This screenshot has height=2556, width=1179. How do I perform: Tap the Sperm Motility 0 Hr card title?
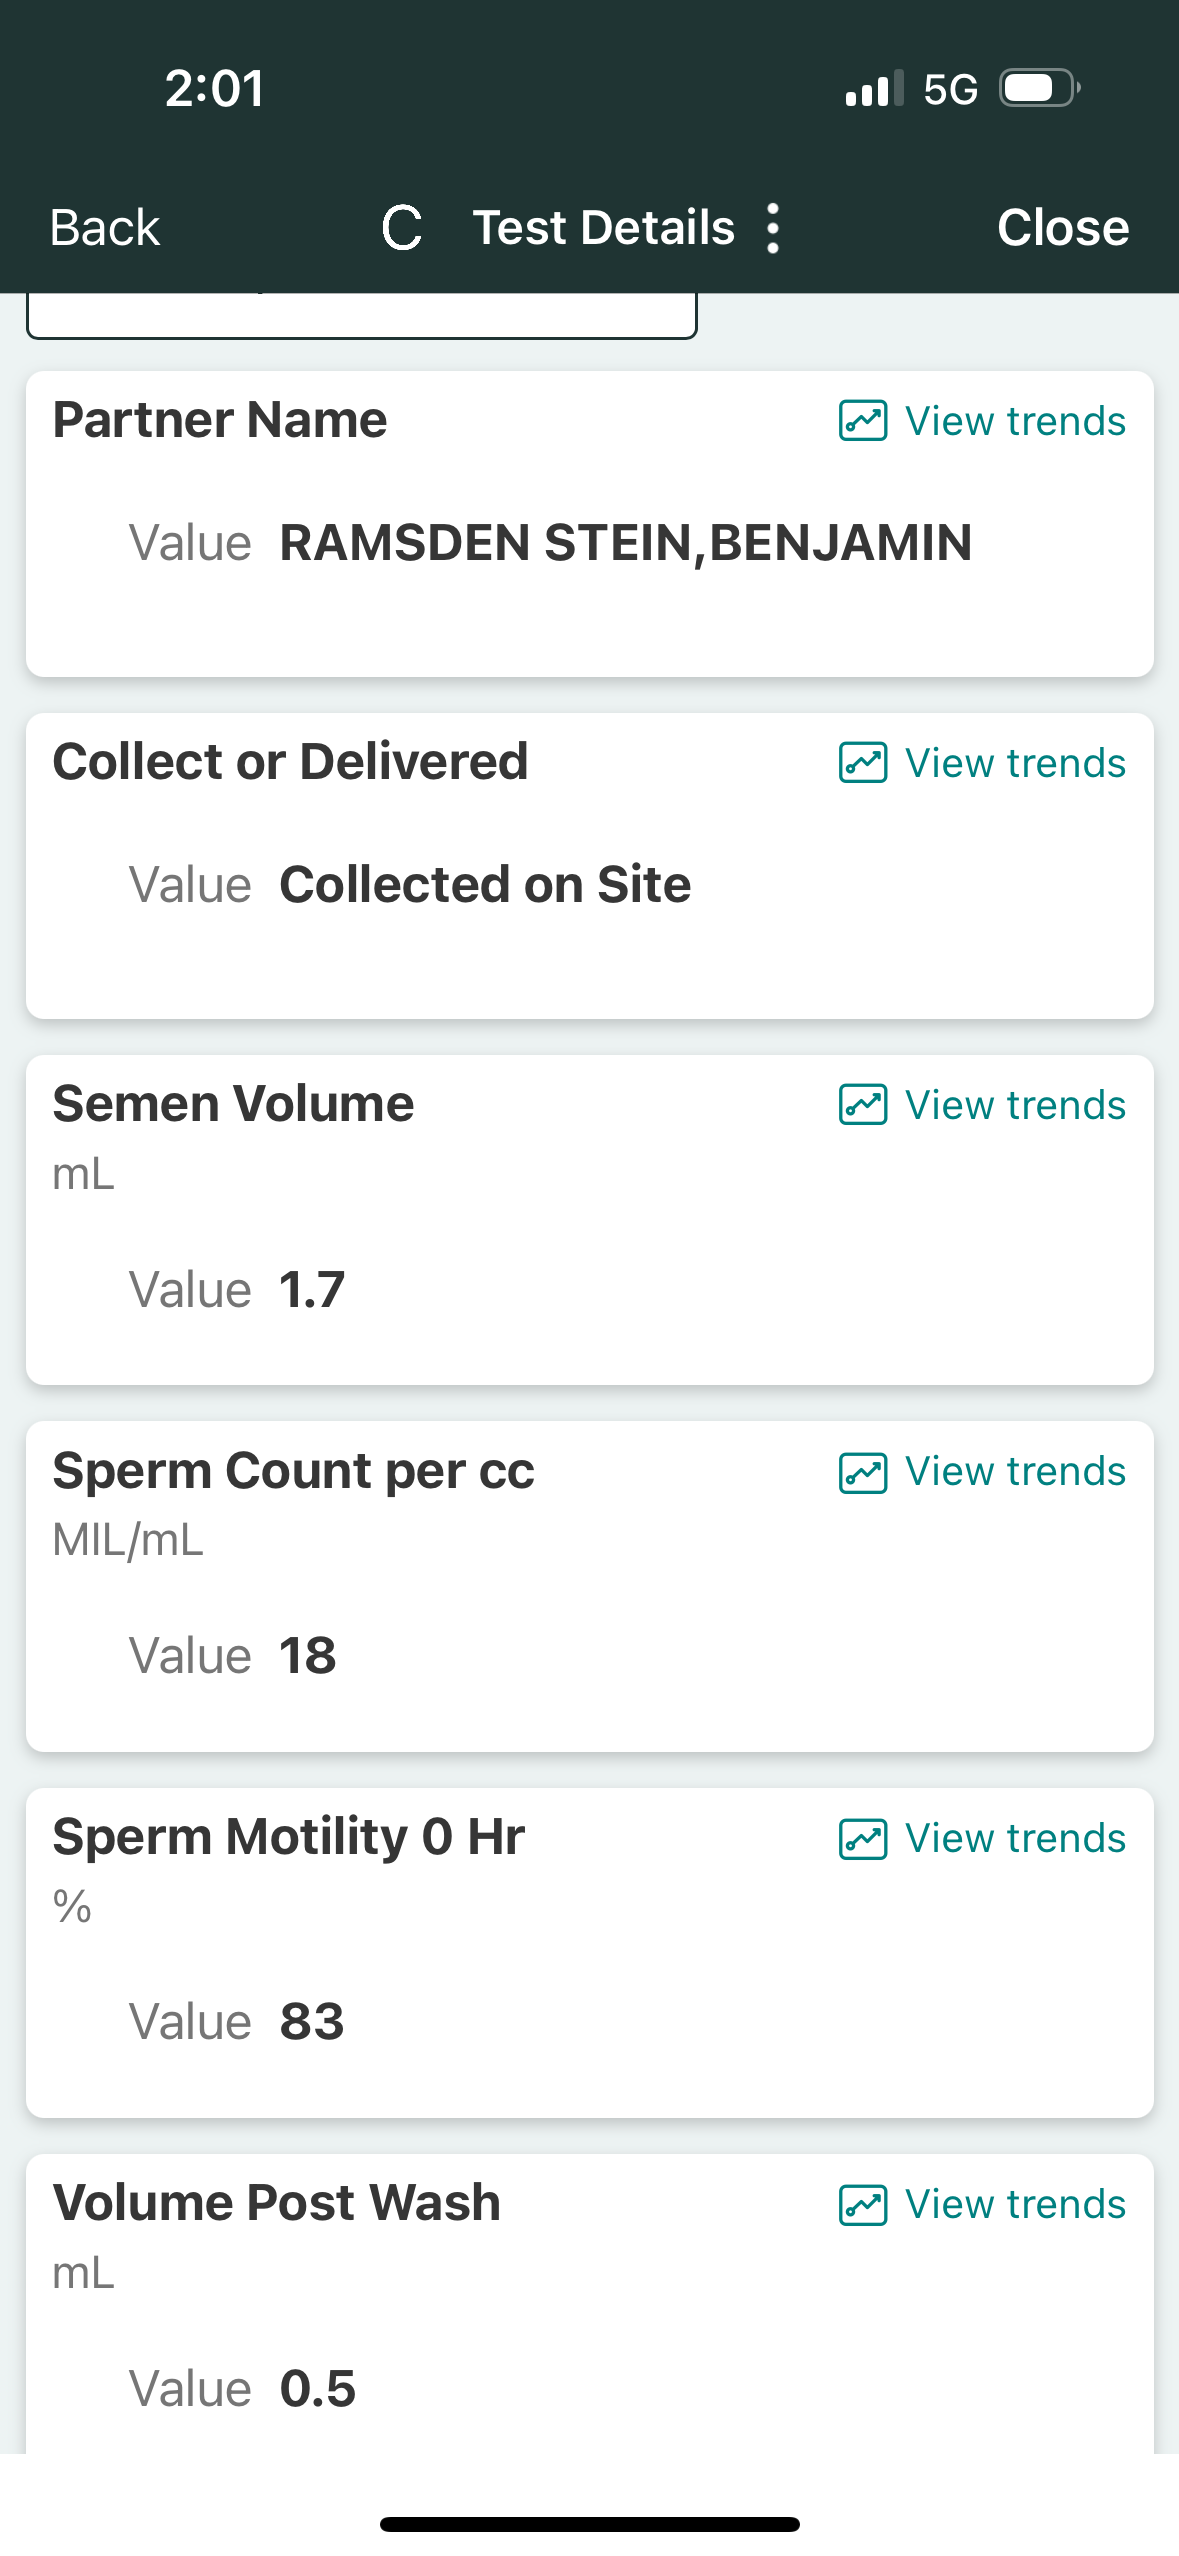click(288, 1837)
